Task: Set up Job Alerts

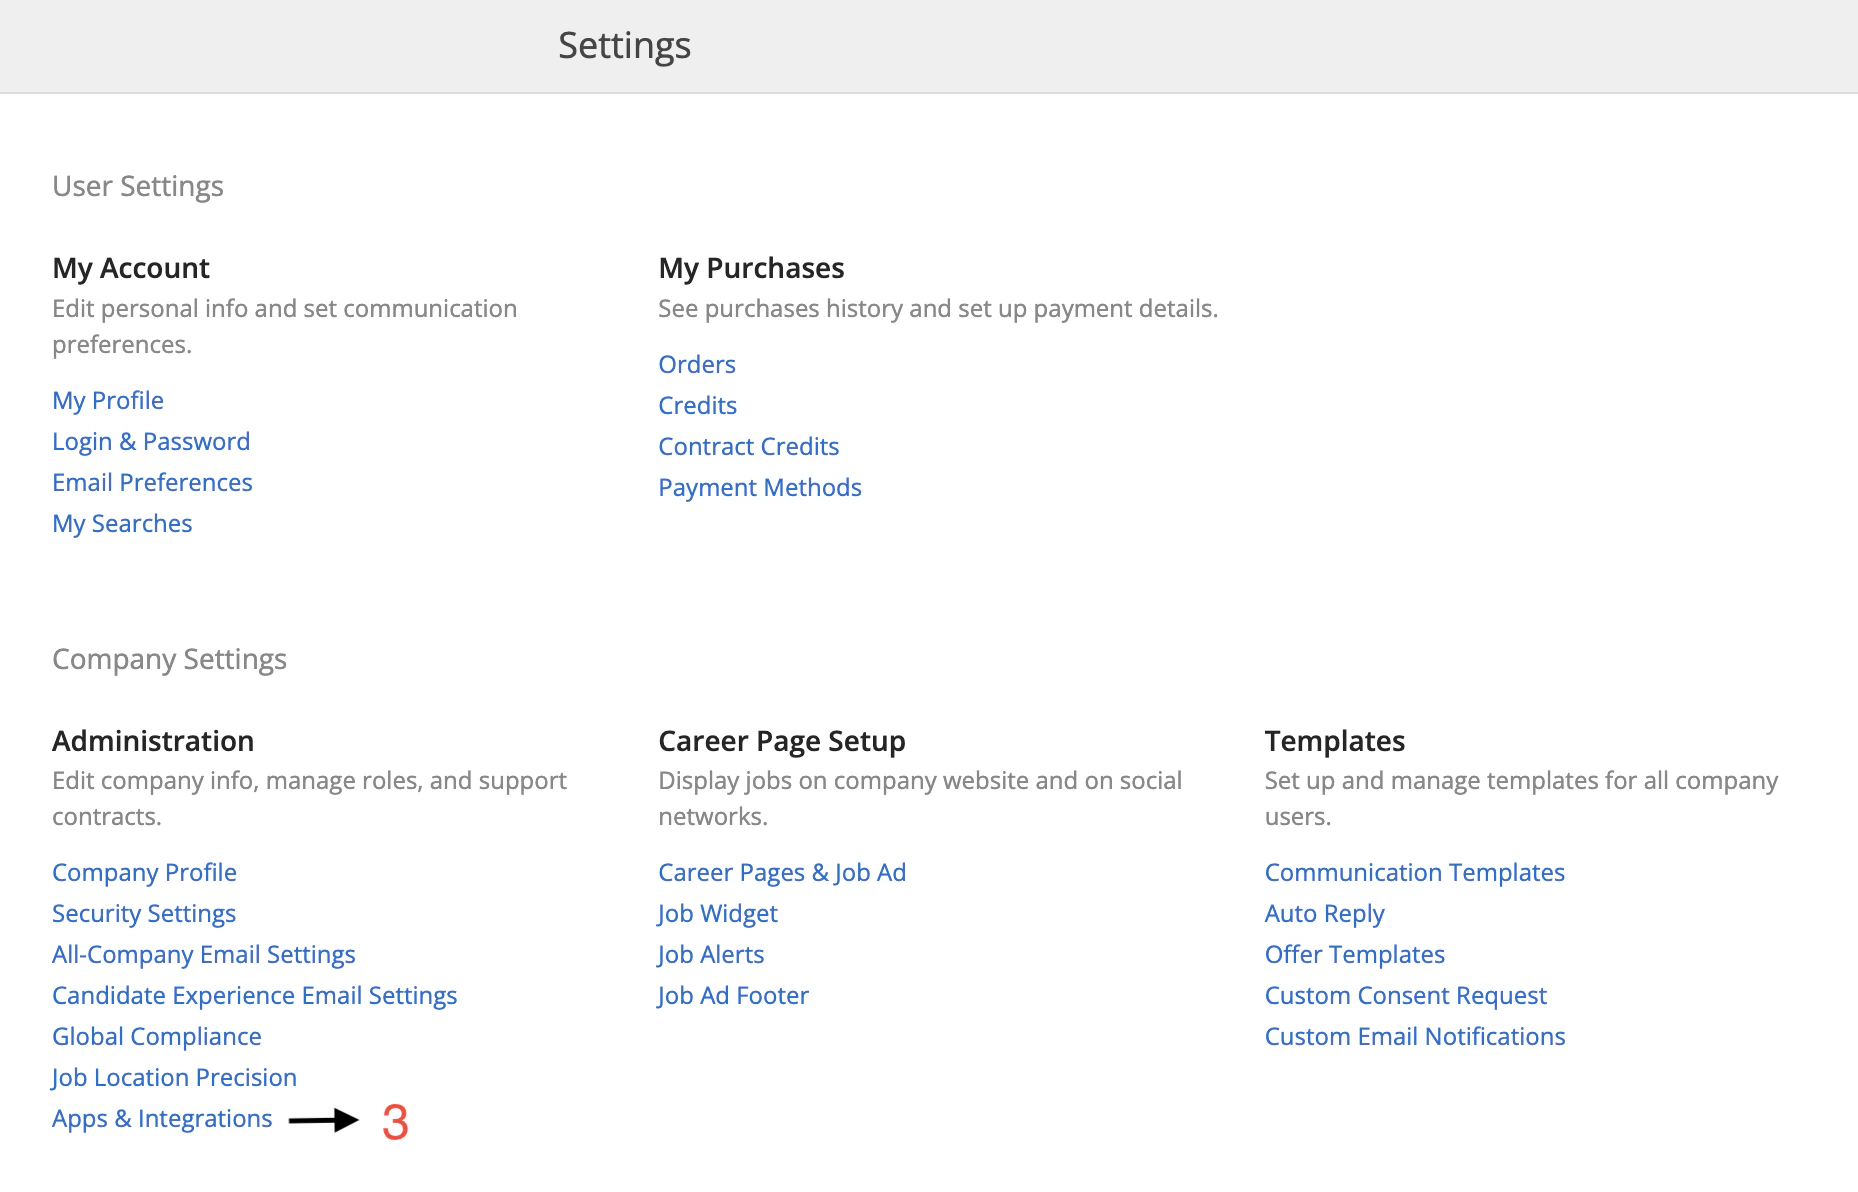Action: point(710,954)
